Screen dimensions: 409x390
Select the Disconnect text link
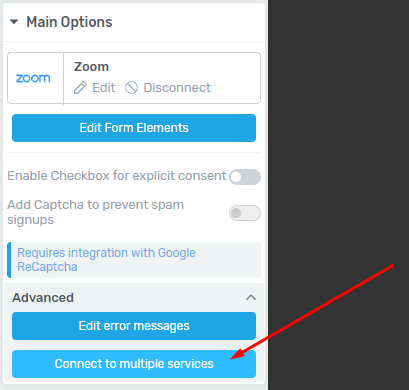(x=177, y=88)
